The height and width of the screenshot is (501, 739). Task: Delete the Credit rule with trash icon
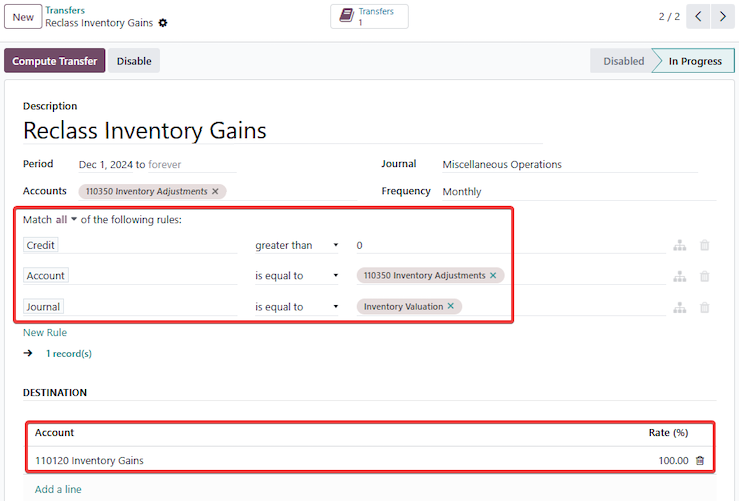pos(705,245)
